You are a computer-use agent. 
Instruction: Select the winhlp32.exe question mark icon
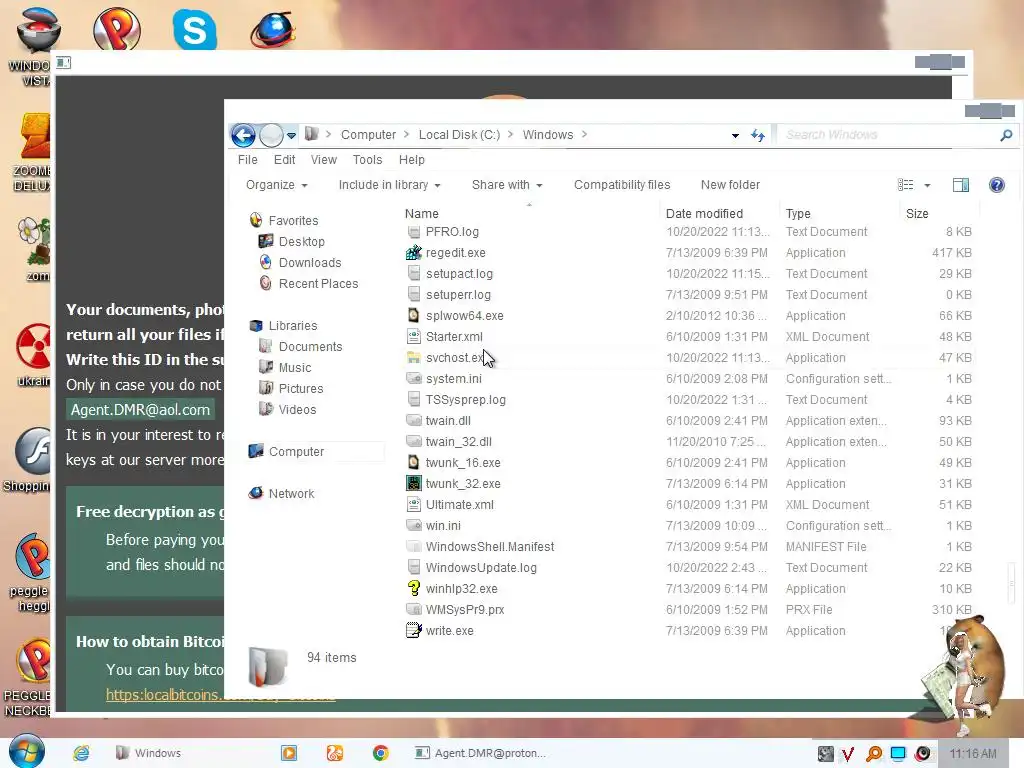[413, 588]
